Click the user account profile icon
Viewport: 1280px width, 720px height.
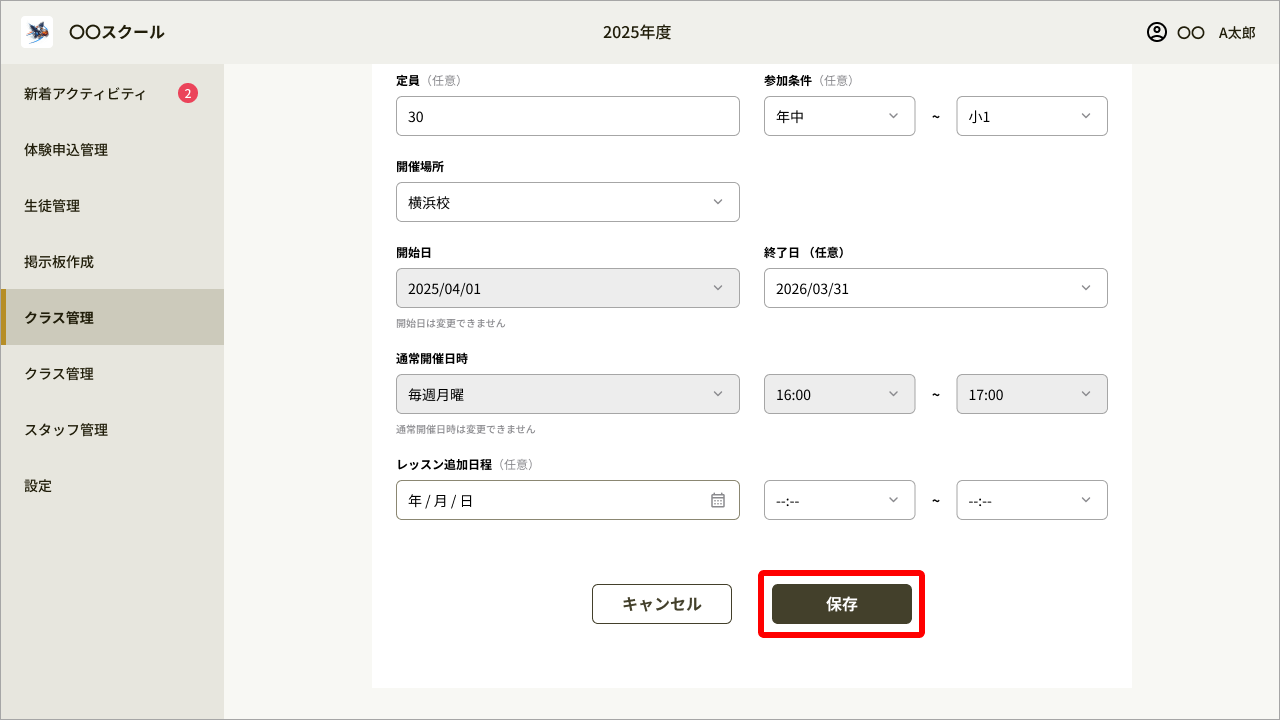1157,32
